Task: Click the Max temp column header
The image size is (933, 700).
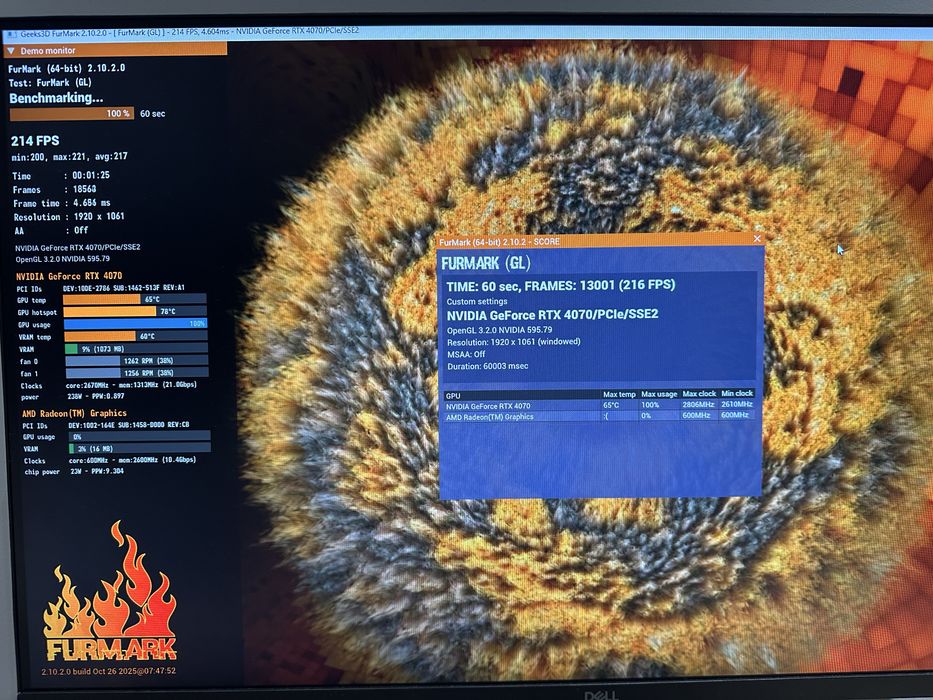Action: point(619,394)
